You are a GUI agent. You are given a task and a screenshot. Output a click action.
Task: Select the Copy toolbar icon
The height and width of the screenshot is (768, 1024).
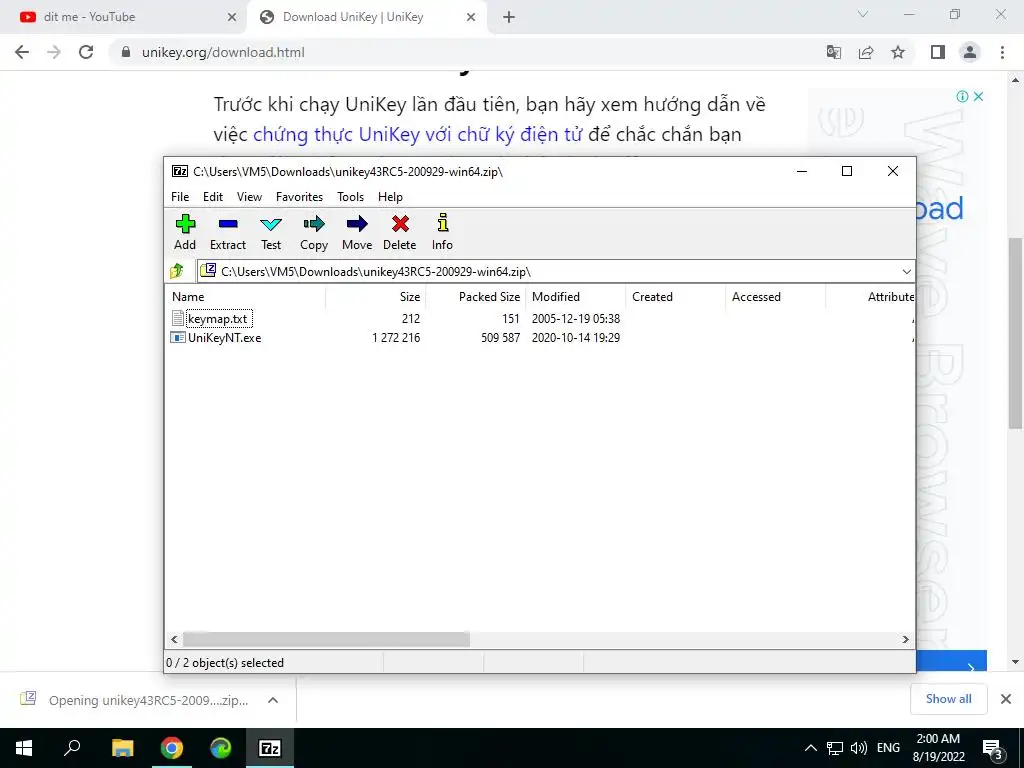click(x=313, y=224)
